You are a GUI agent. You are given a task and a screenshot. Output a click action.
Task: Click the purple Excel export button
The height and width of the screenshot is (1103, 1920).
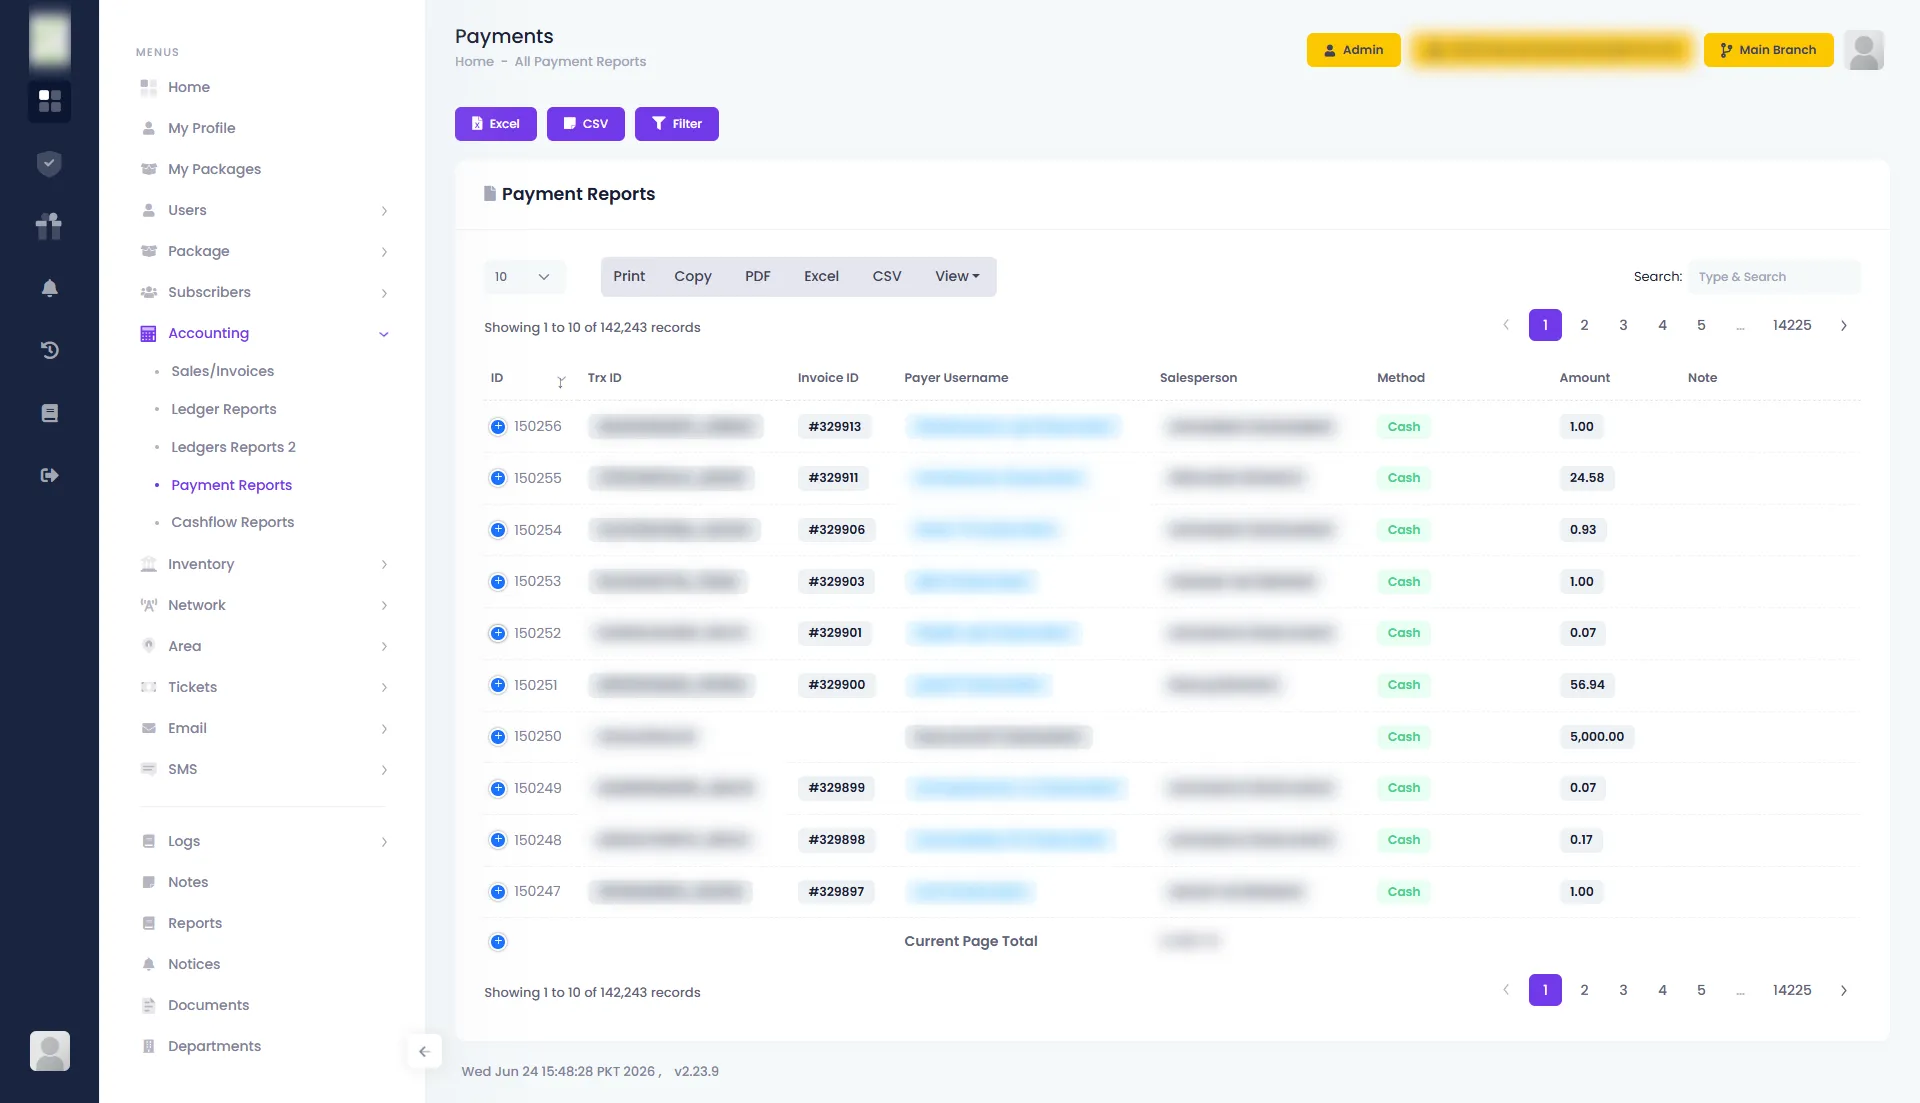495,124
